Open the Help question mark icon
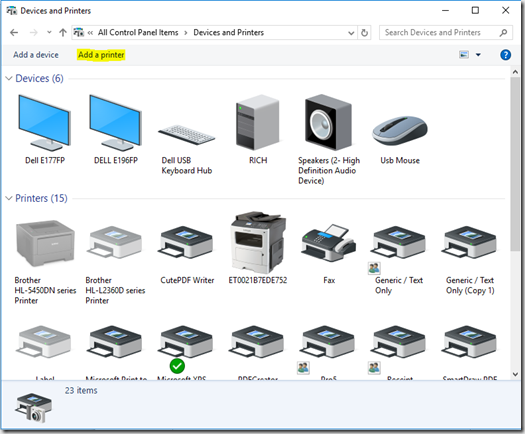525x434 pixels. click(505, 55)
